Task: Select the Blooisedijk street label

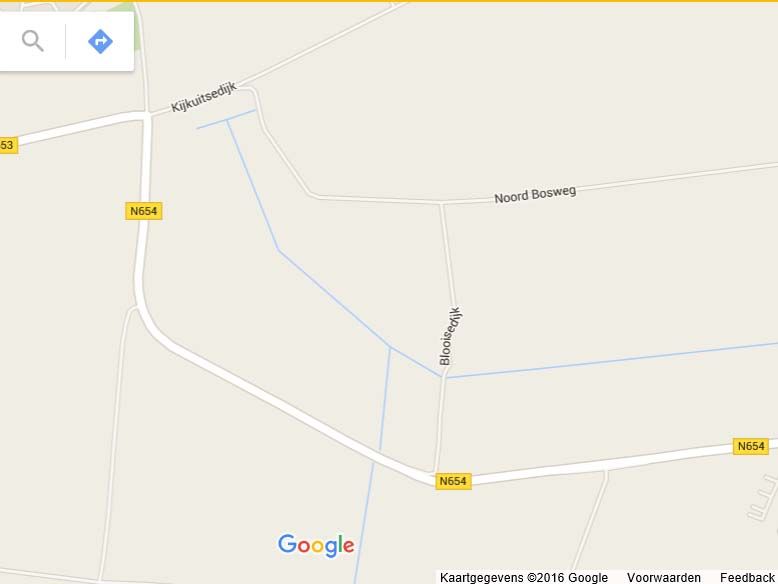Action: (x=450, y=336)
